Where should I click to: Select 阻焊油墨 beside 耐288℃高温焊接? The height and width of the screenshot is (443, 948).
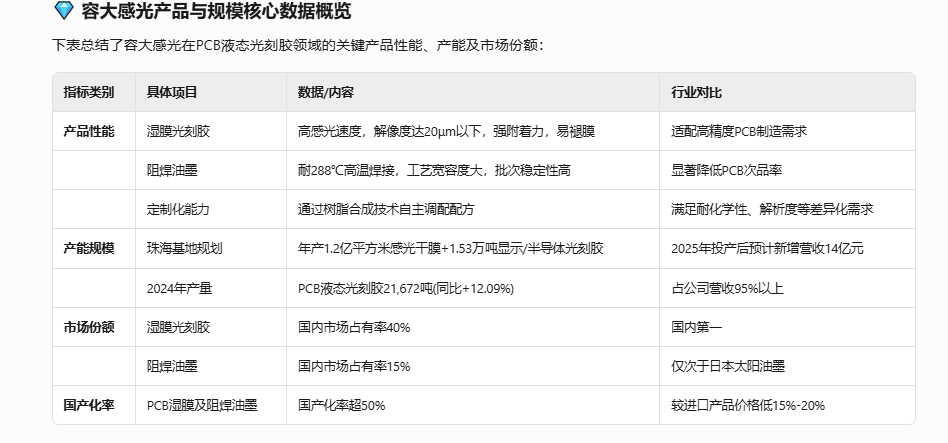coord(172,170)
